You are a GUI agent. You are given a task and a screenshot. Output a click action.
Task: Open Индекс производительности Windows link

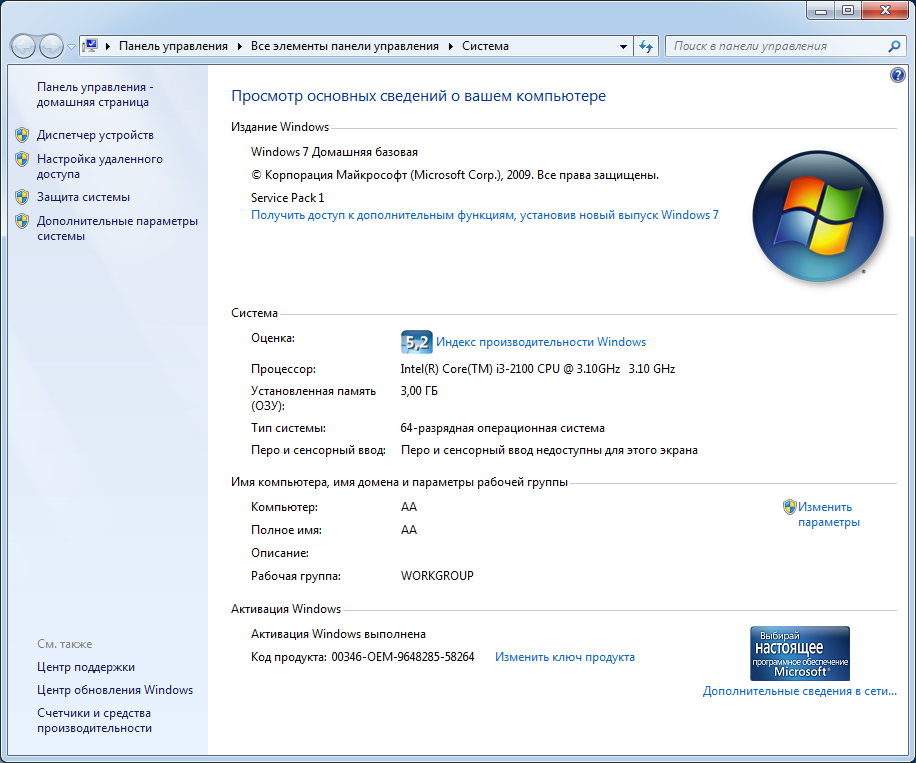click(541, 342)
